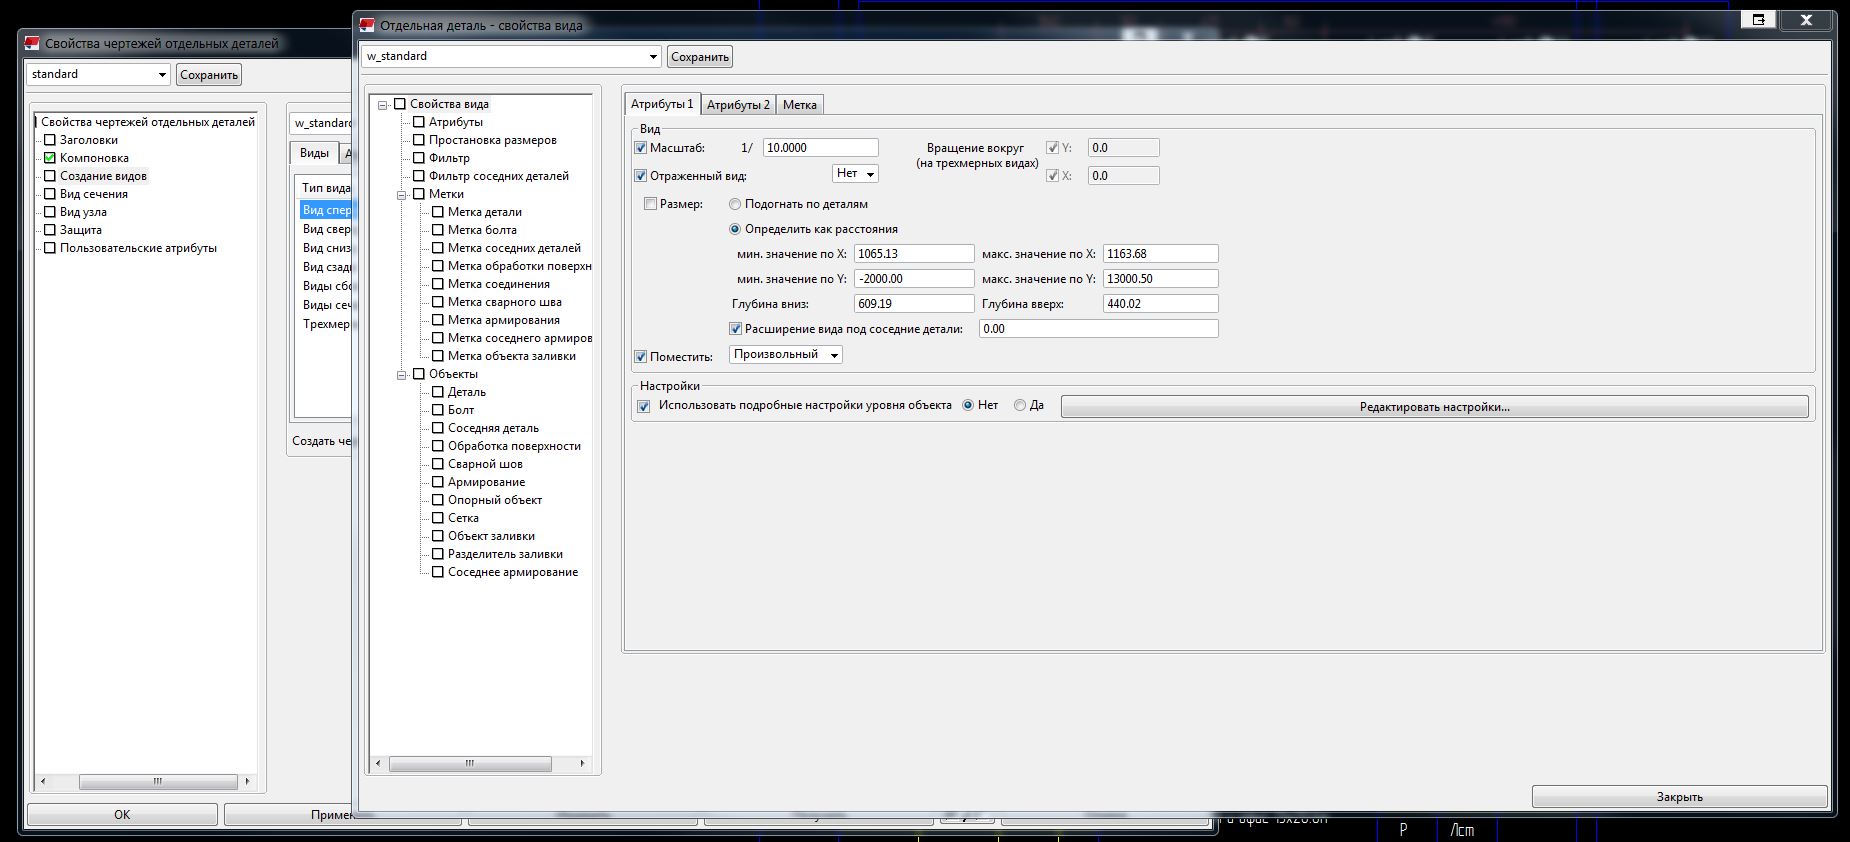
Task: Select Метка болта in the tree
Action: click(482, 230)
